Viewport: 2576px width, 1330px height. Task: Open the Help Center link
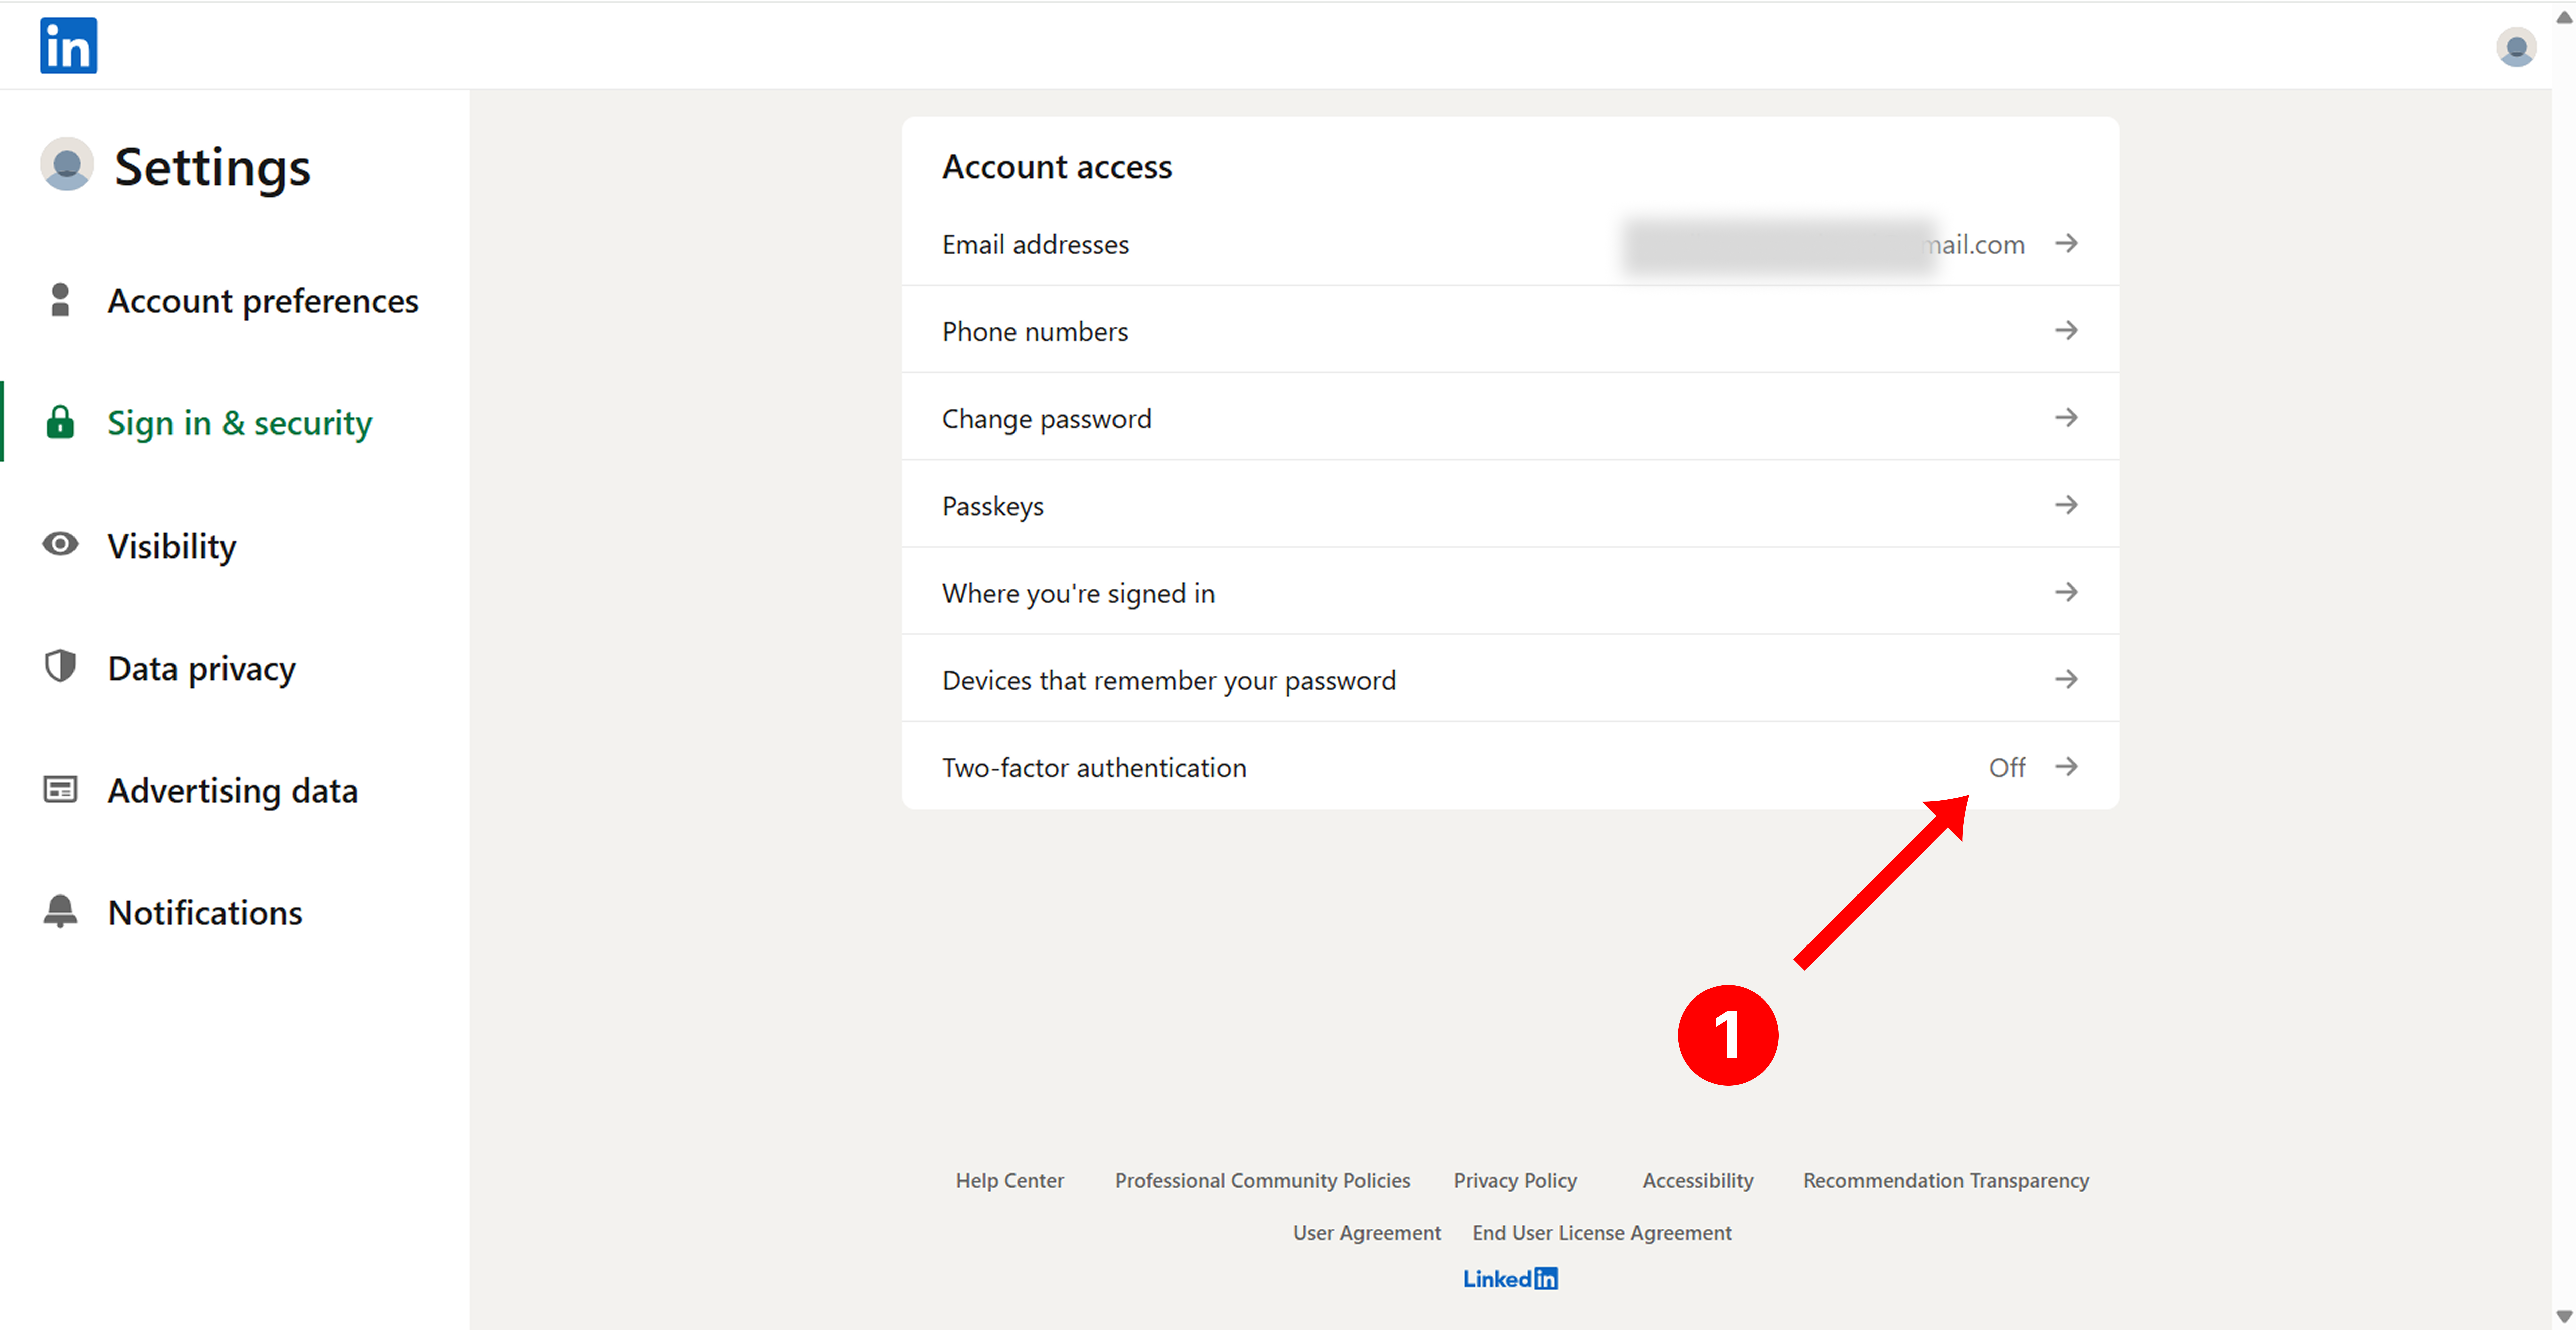coord(1010,1180)
